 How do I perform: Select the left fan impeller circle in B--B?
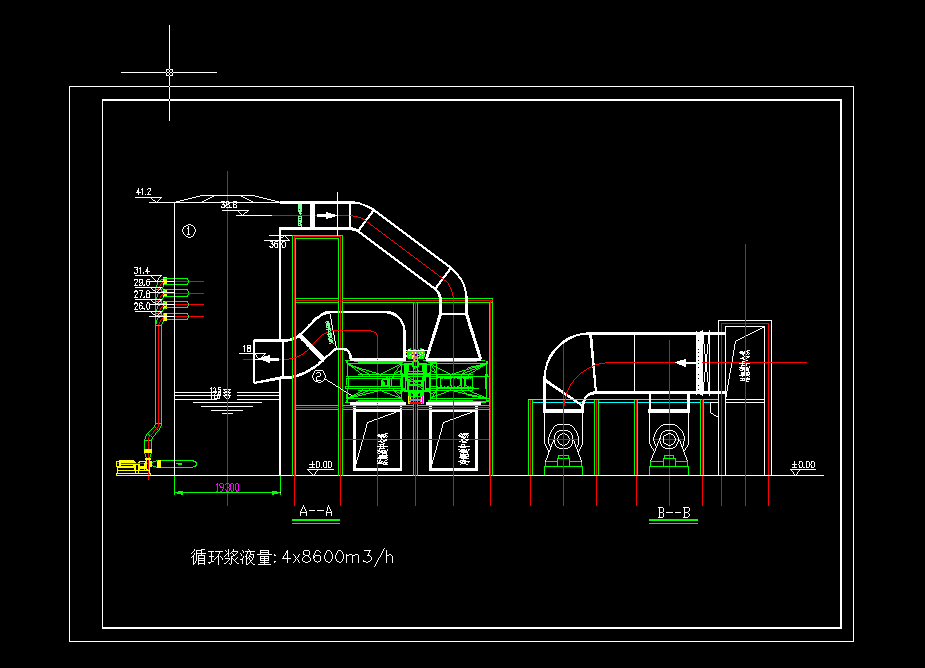pos(564,437)
